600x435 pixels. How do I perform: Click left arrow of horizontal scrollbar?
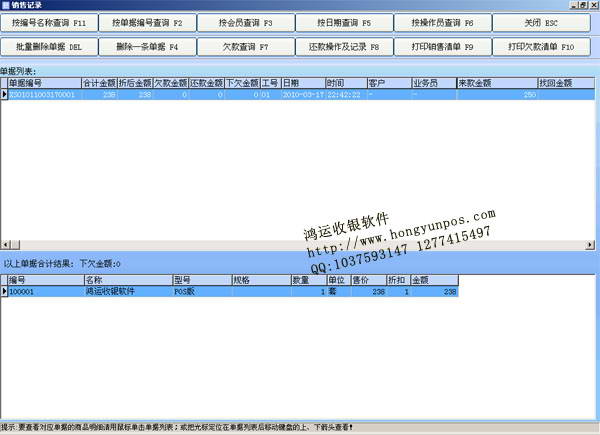5,244
